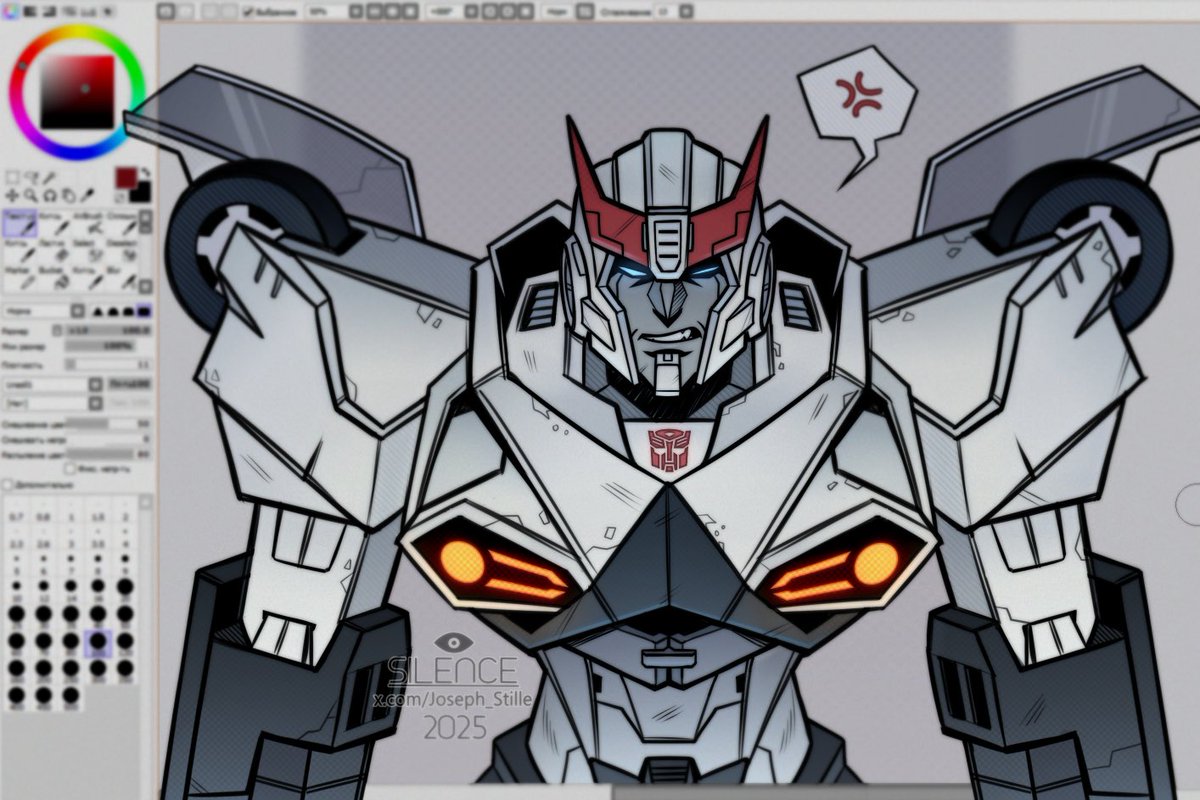The width and height of the screenshot is (1200, 800).
Task: Click the transparent color toggle below swatches
Action: point(120,197)
